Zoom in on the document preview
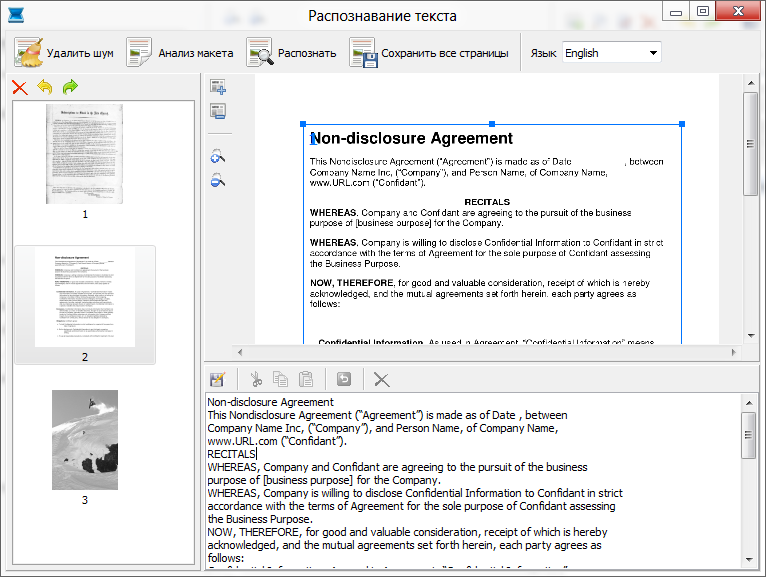 (218, 156)
